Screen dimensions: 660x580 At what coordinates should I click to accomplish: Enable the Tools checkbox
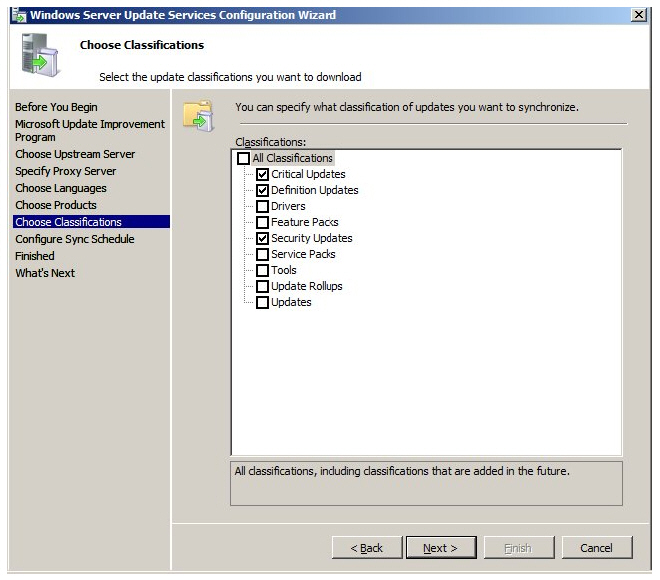(262, 270)
